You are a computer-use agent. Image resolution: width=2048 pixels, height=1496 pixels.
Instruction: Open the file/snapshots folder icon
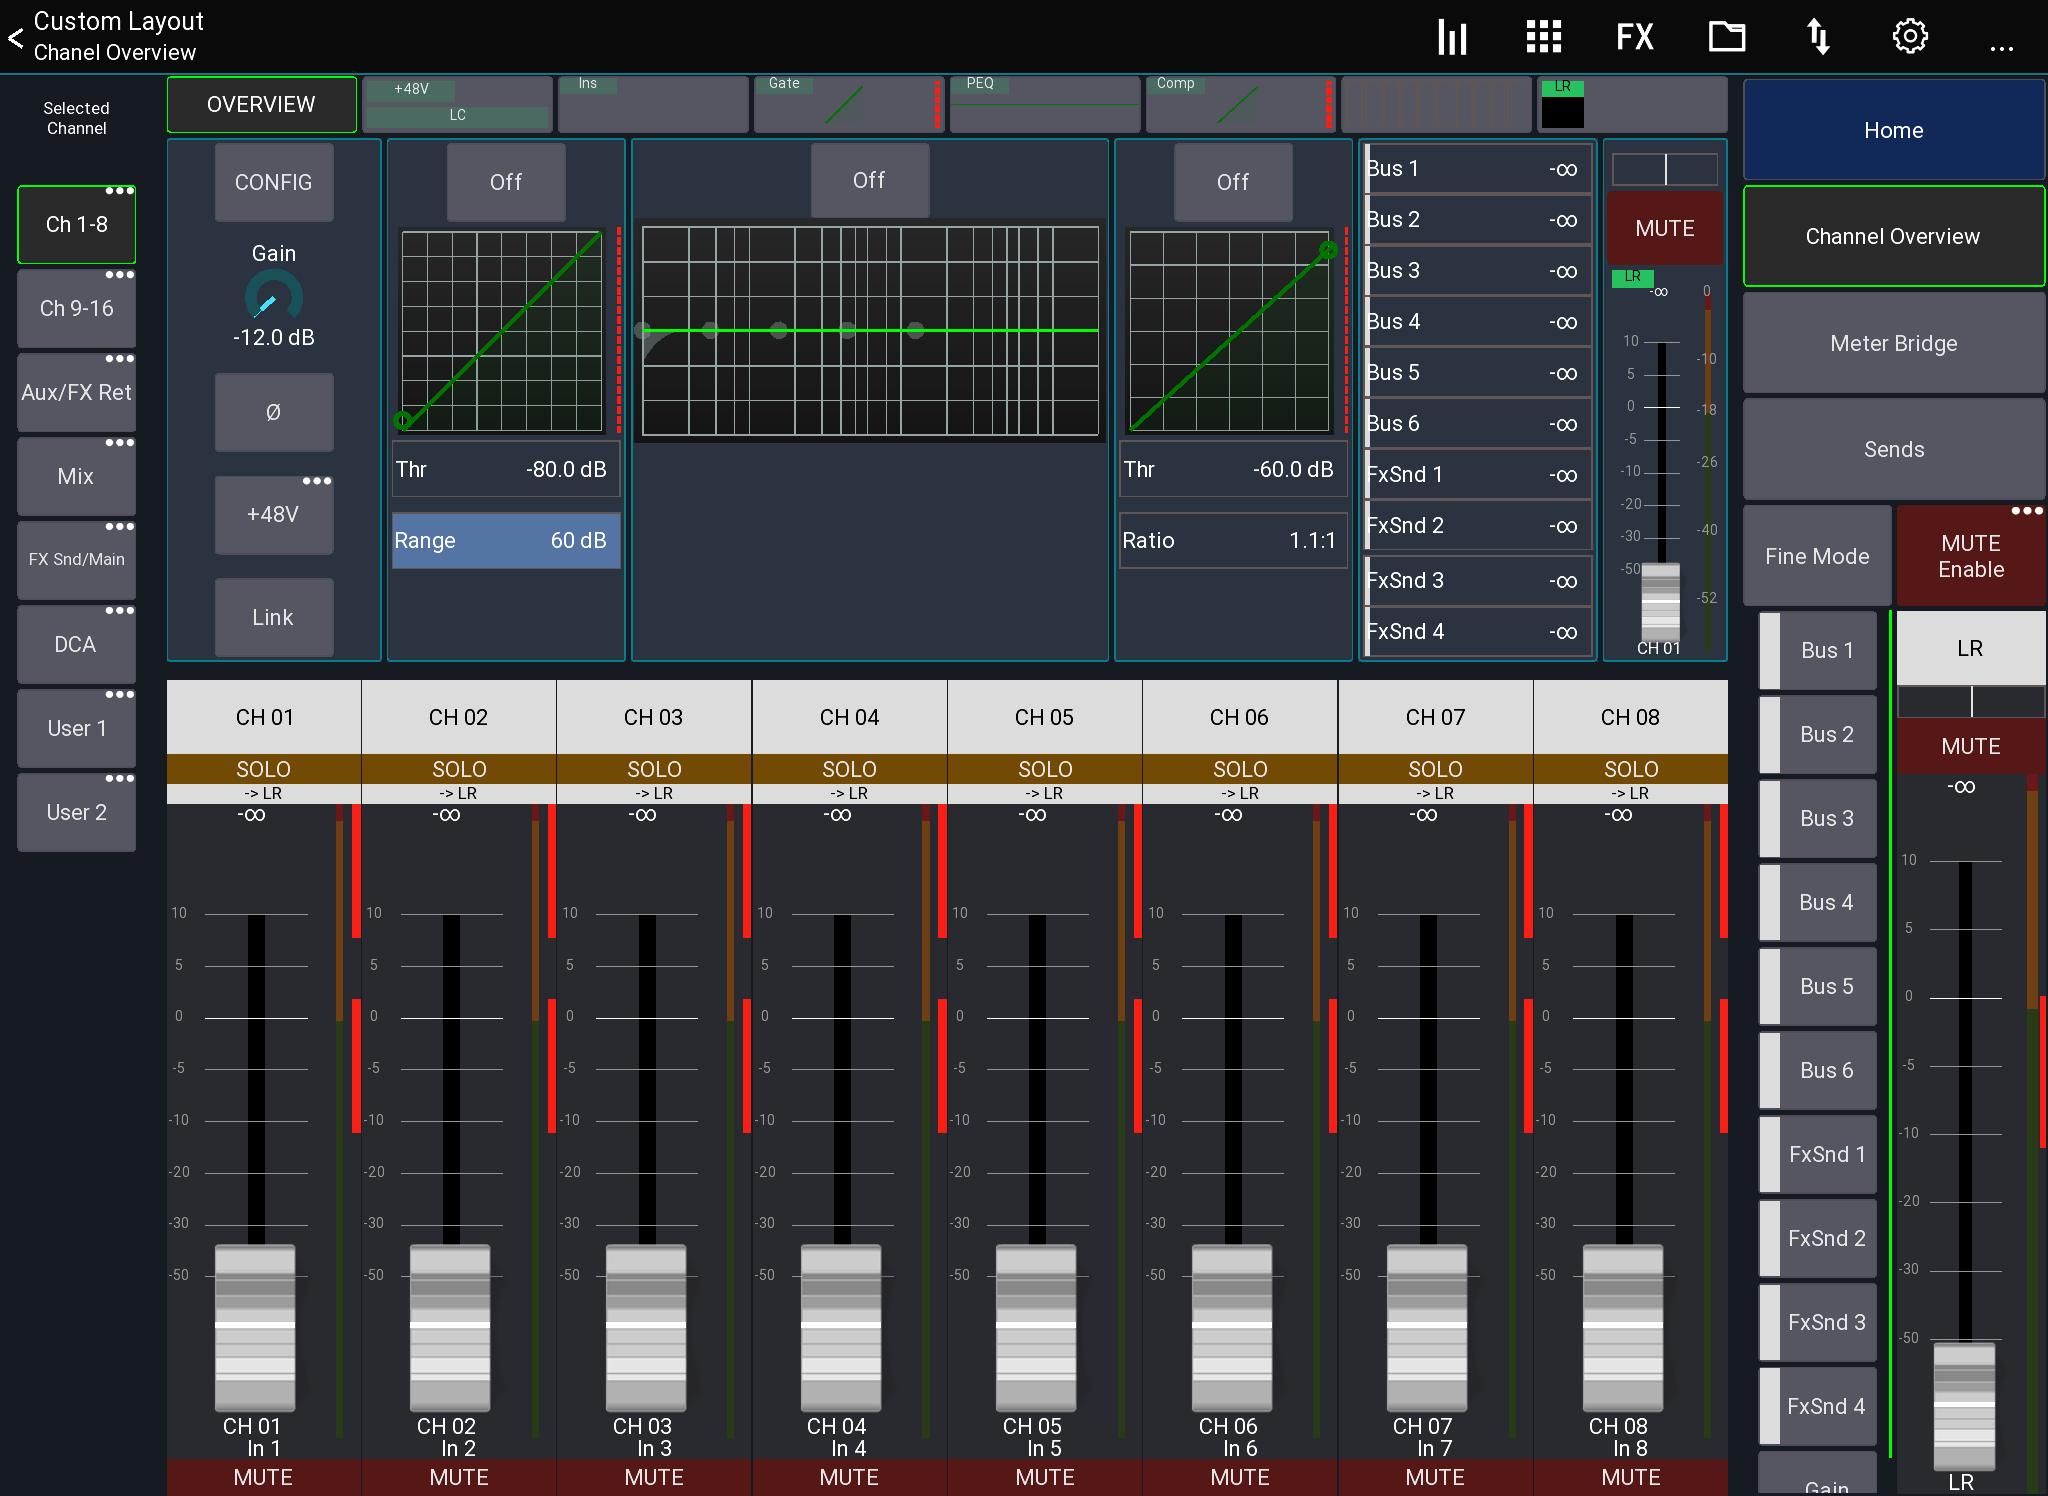pyautogui.click(x=1726, y=36)
